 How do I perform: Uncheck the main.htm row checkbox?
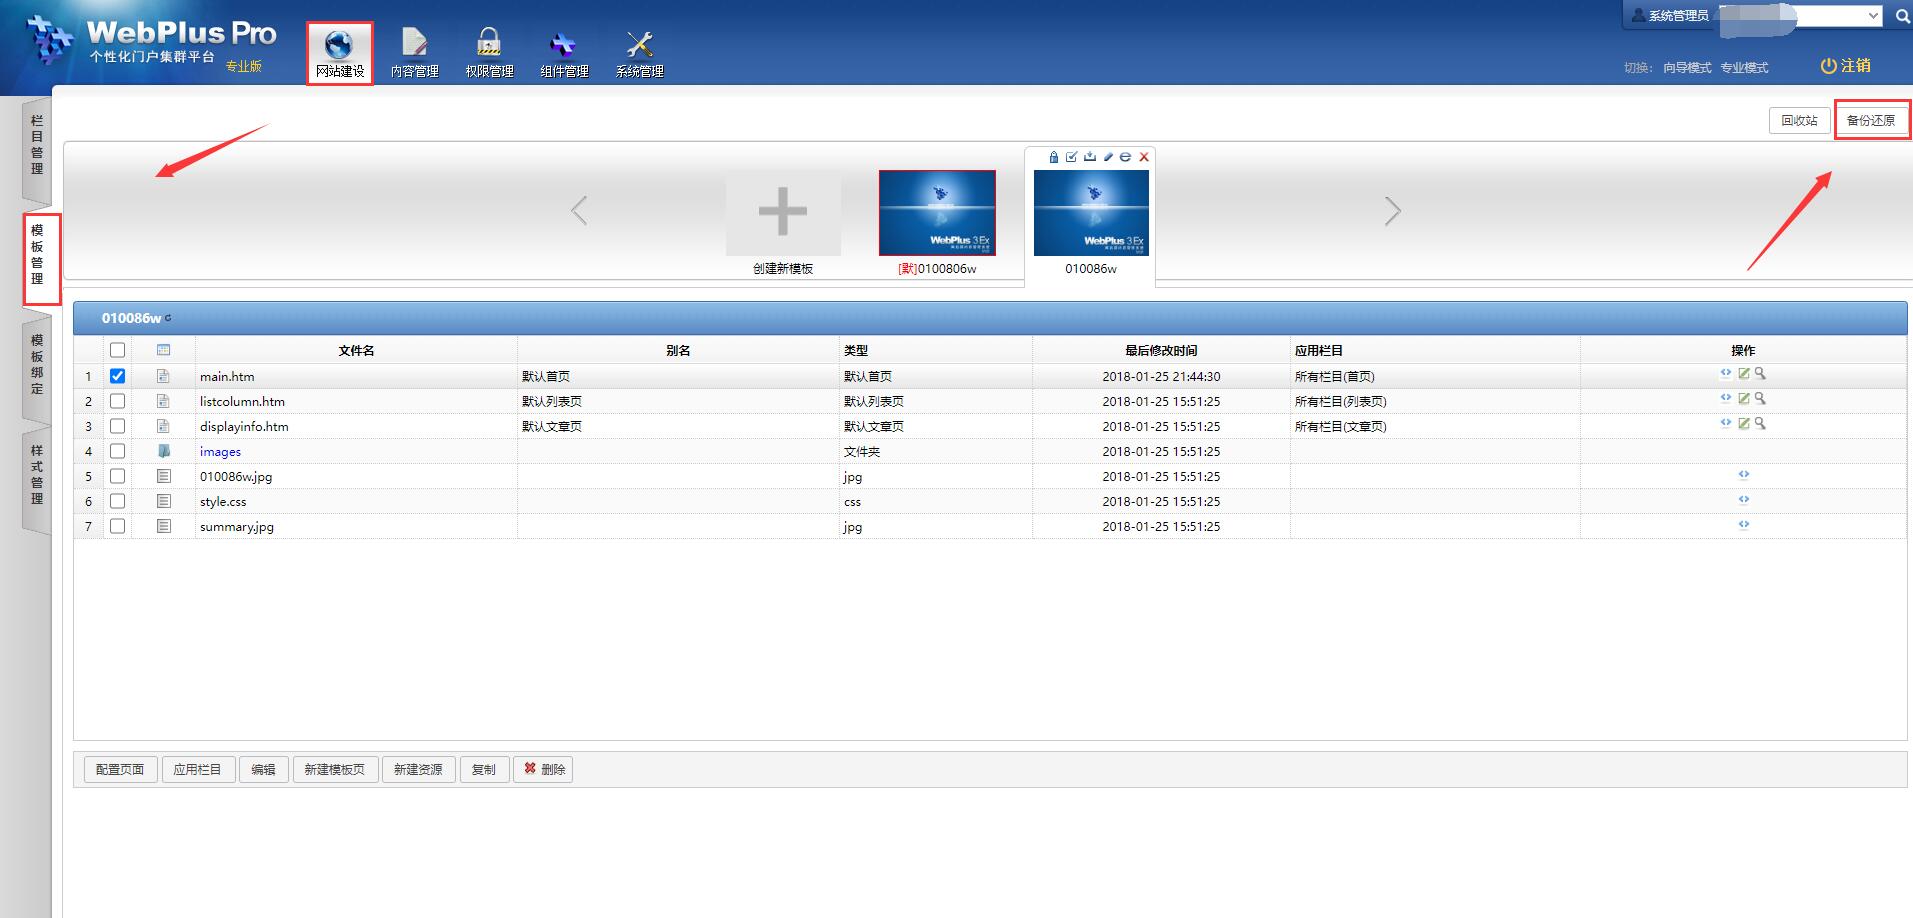point(118,376)
